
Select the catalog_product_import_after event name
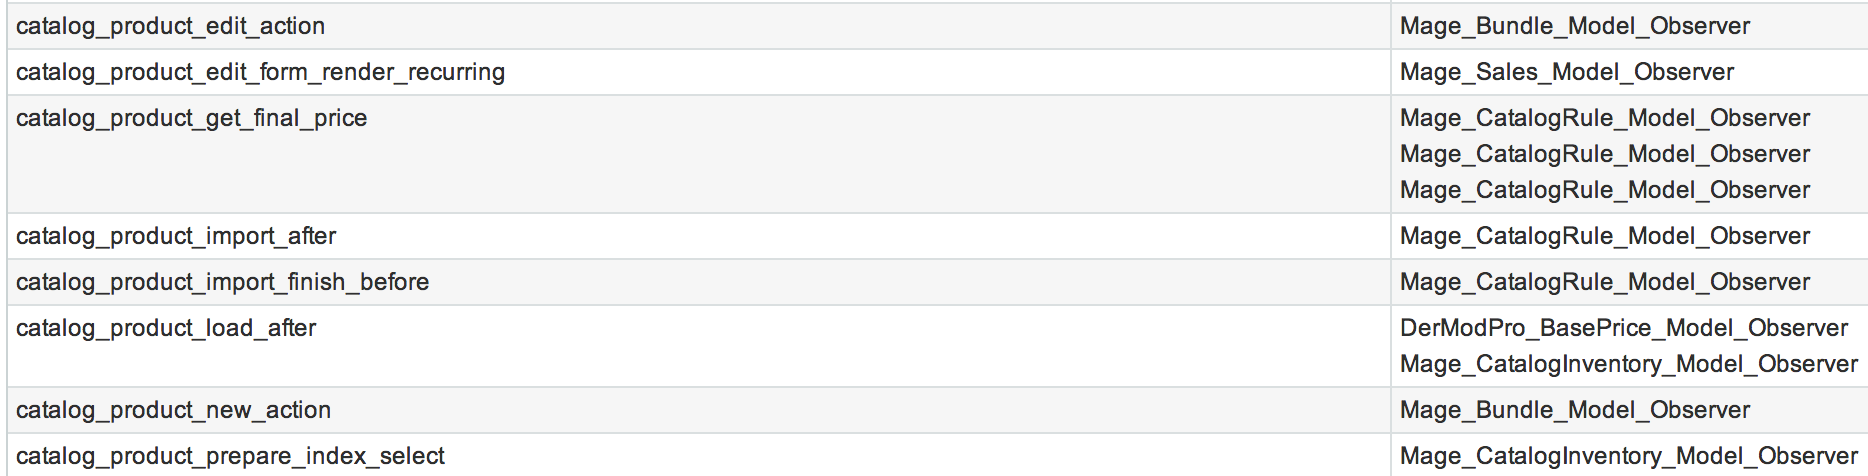point(176,236)
